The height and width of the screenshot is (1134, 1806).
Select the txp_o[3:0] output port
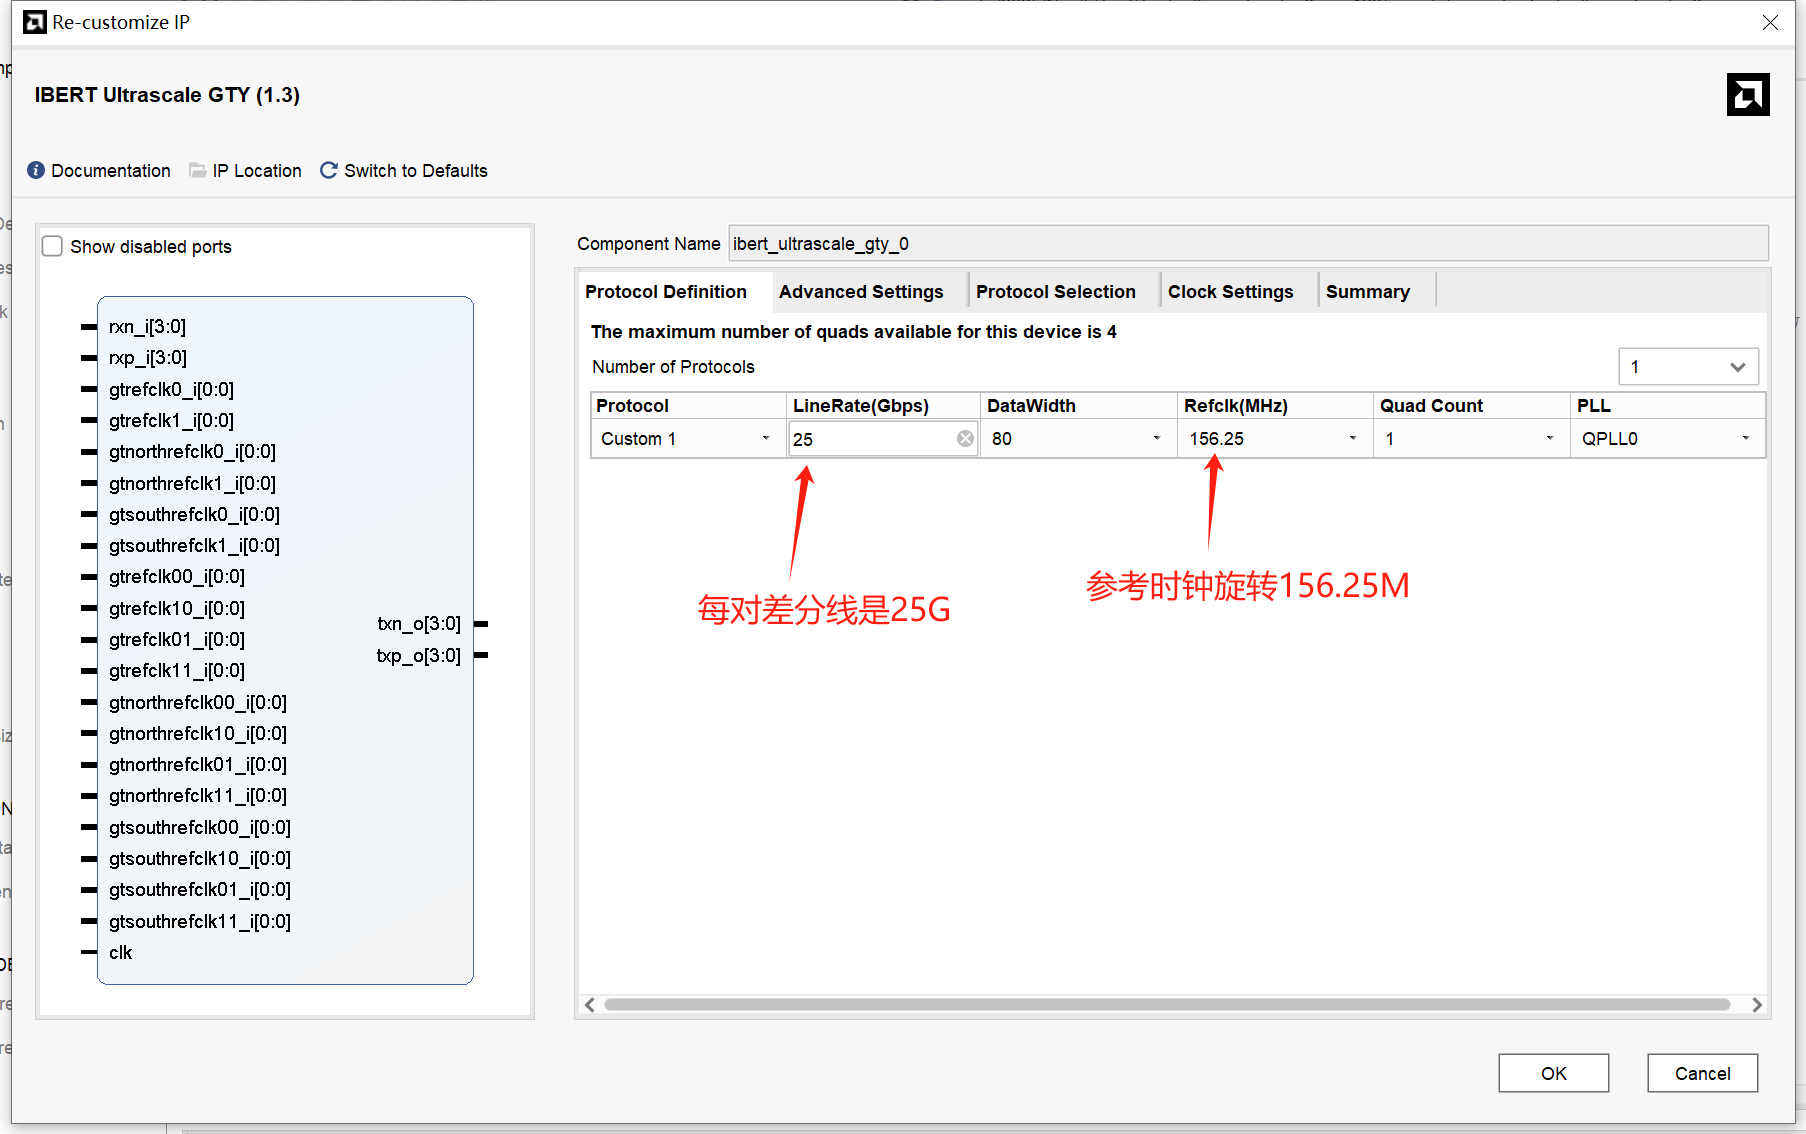[x=419, y=655]
